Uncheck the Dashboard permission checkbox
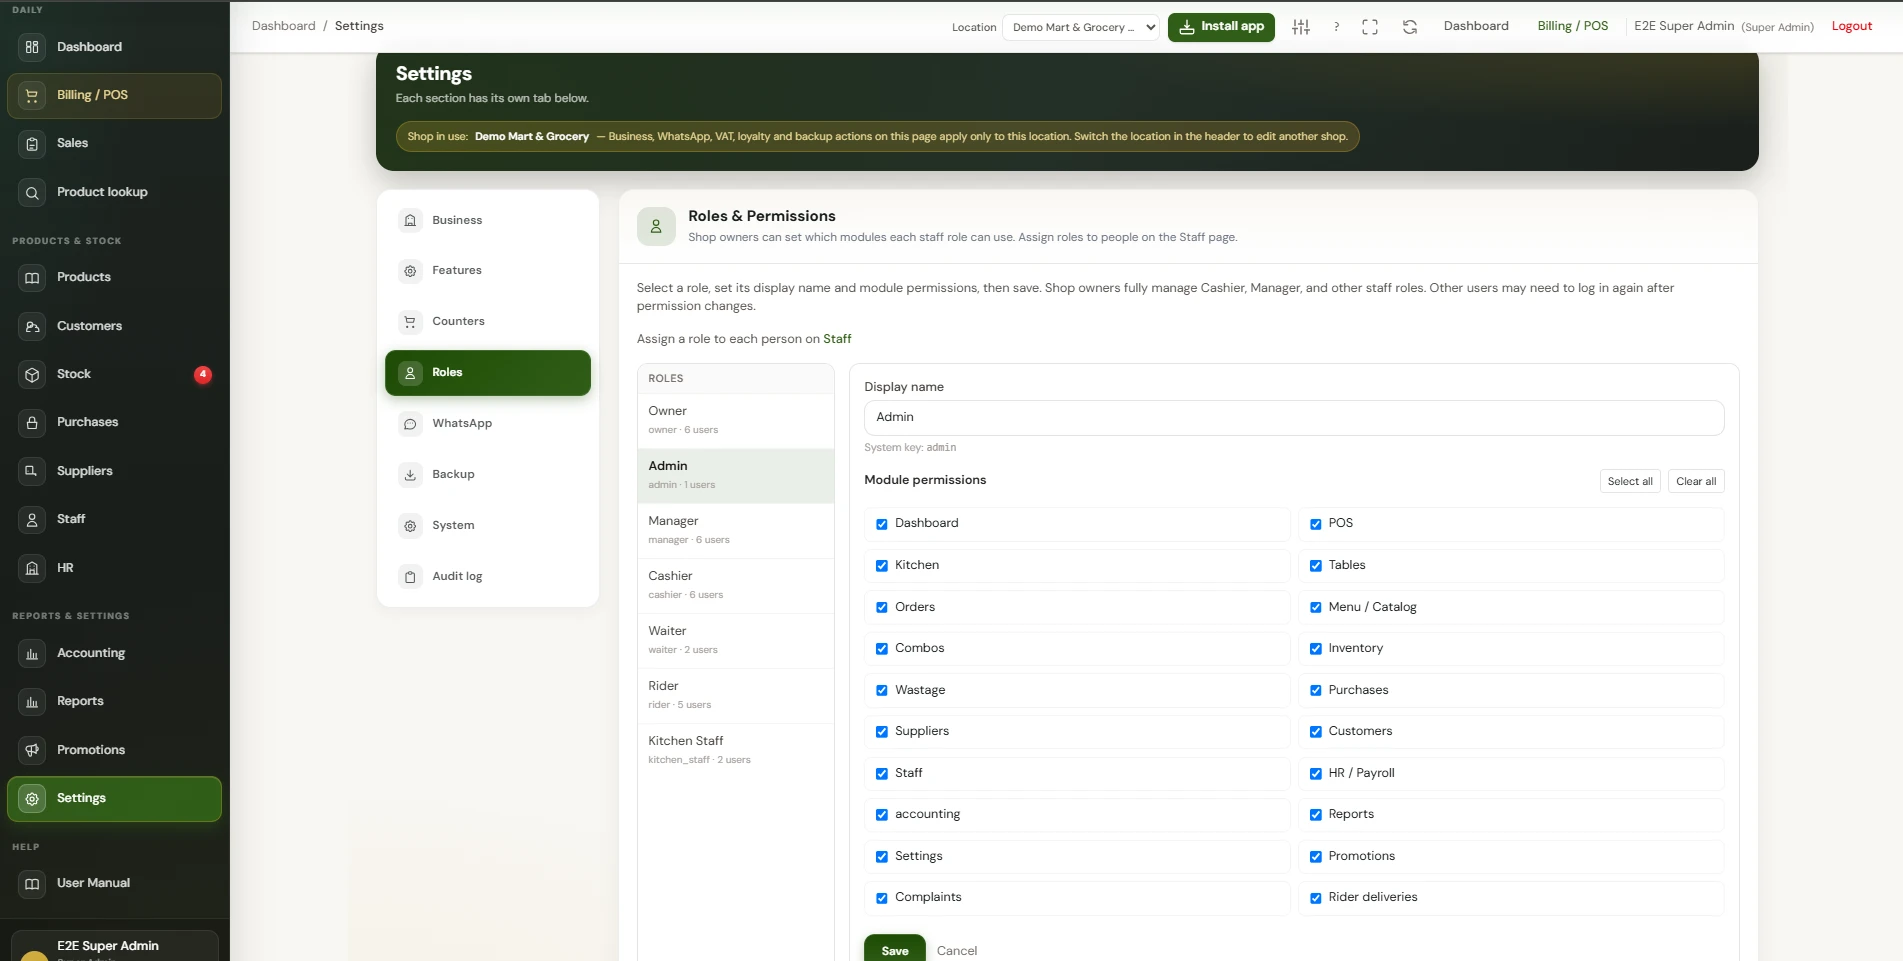The width and height of the screenshot is (1903, 961). click(882, 524)
